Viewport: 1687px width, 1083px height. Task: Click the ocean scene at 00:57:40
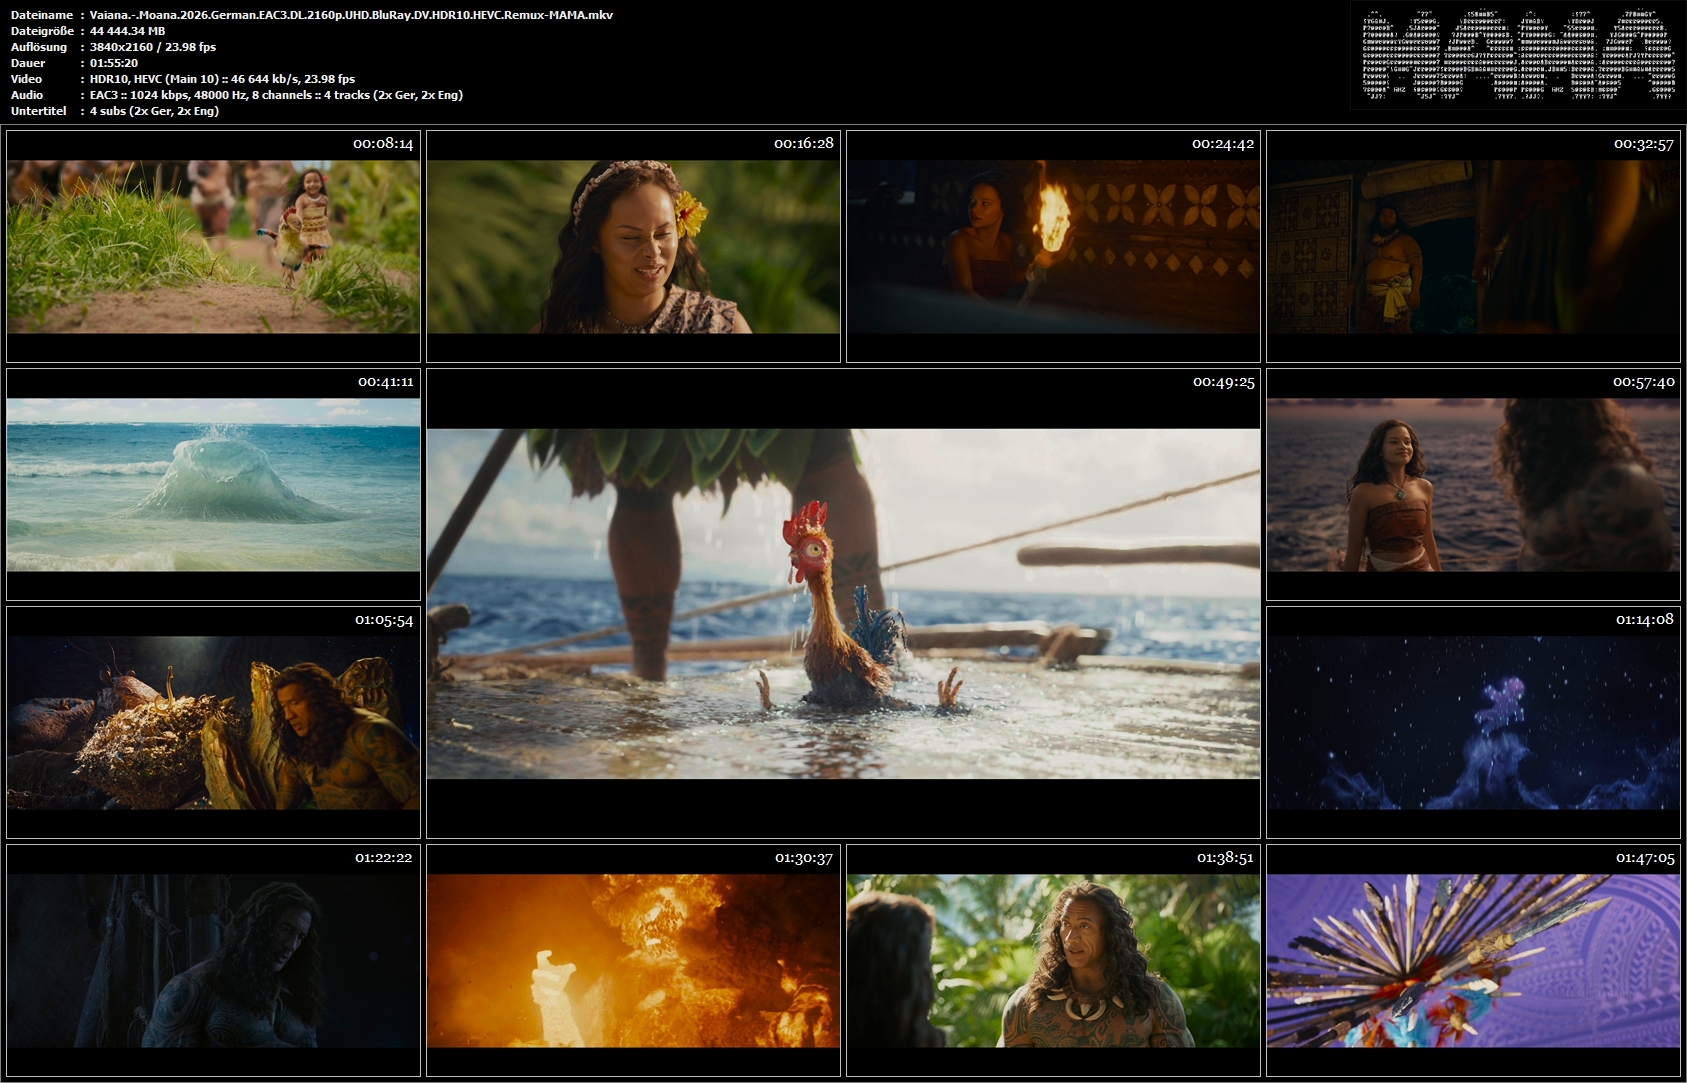(x=1473, y=484)
